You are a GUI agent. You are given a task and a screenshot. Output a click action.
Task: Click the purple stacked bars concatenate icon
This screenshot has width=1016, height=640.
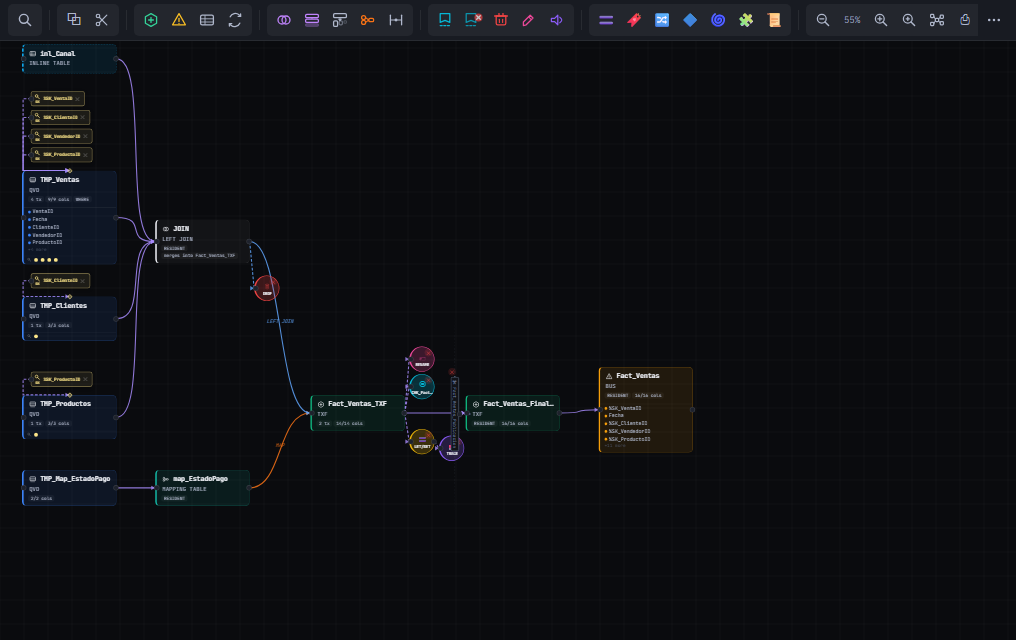coord(312,20)
